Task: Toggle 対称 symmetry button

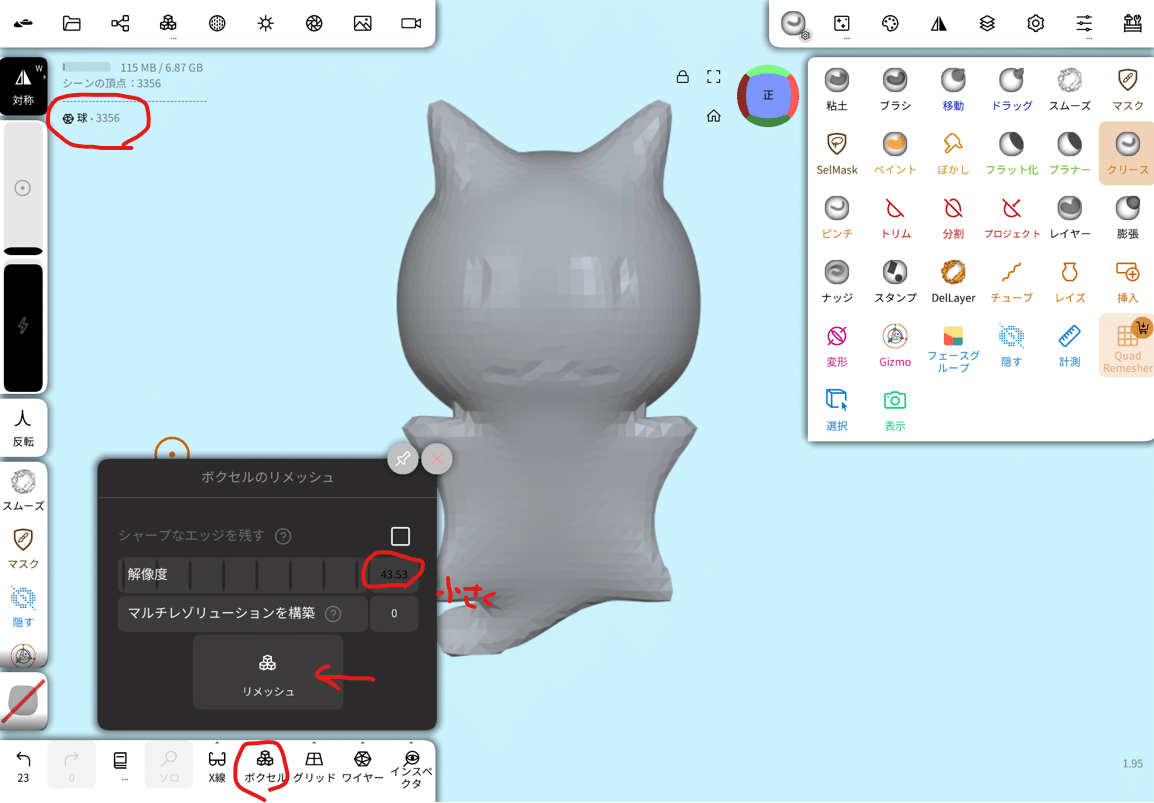Action: pyautogui.click(x=24, y=86)
